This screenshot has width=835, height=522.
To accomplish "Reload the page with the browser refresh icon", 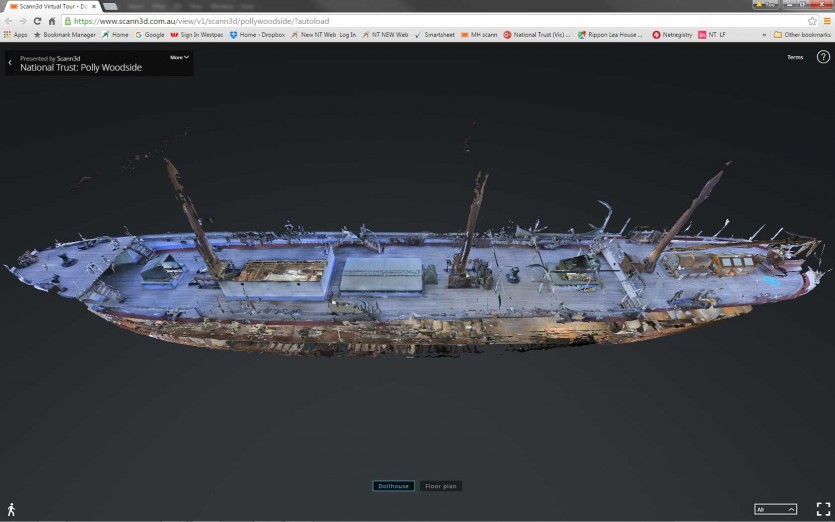I will coord(37,21).
